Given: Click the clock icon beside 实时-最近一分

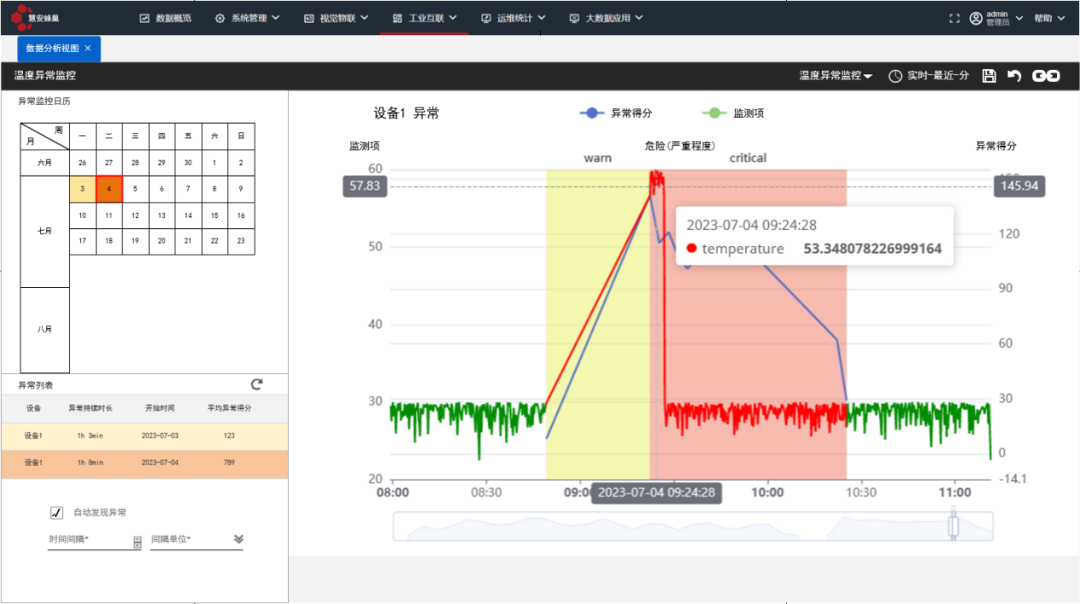Looking at the screenshot, I should (x=895, y=76).
